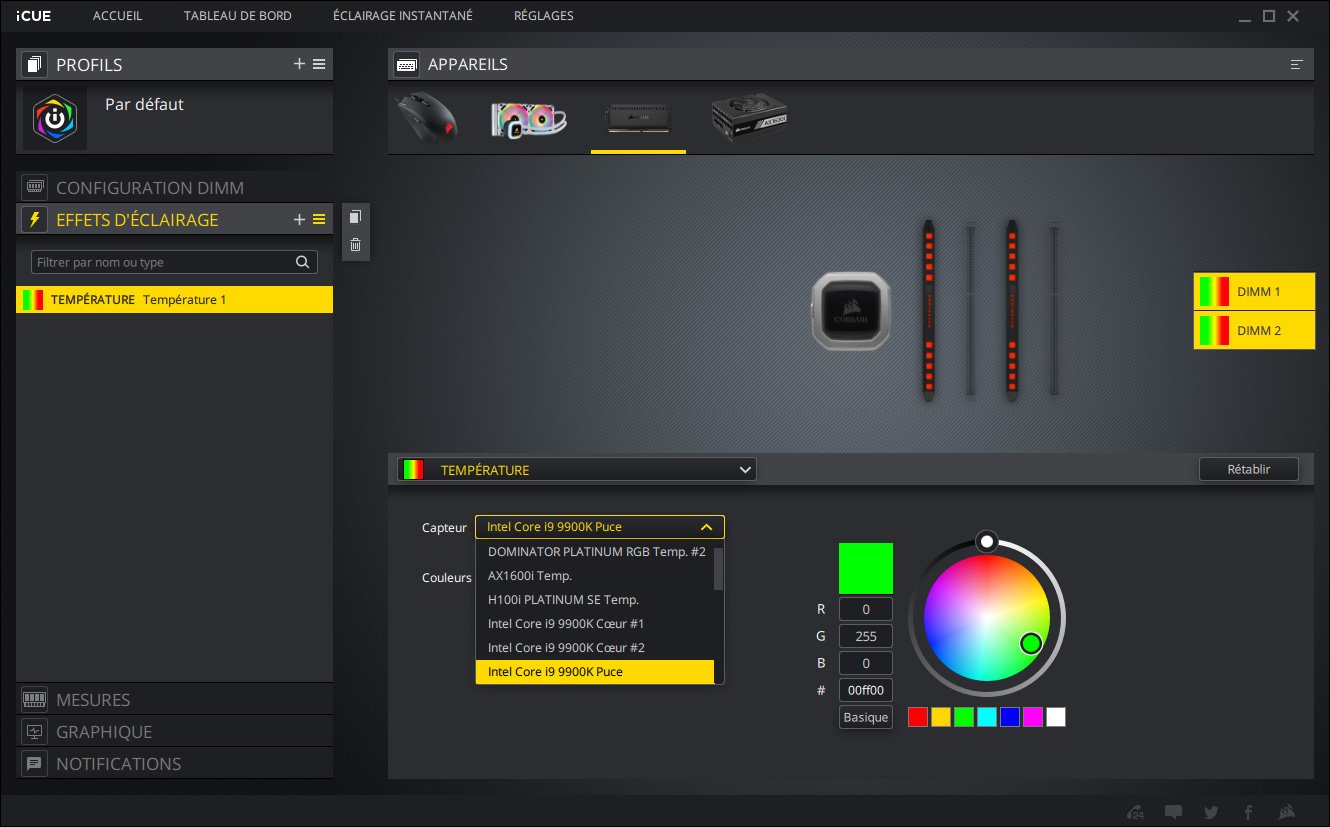This screenshot has width=1330, height=827.
Task: Select the H100i liquid cooler device
Action: pyautogui.click(x=529, y=119)
